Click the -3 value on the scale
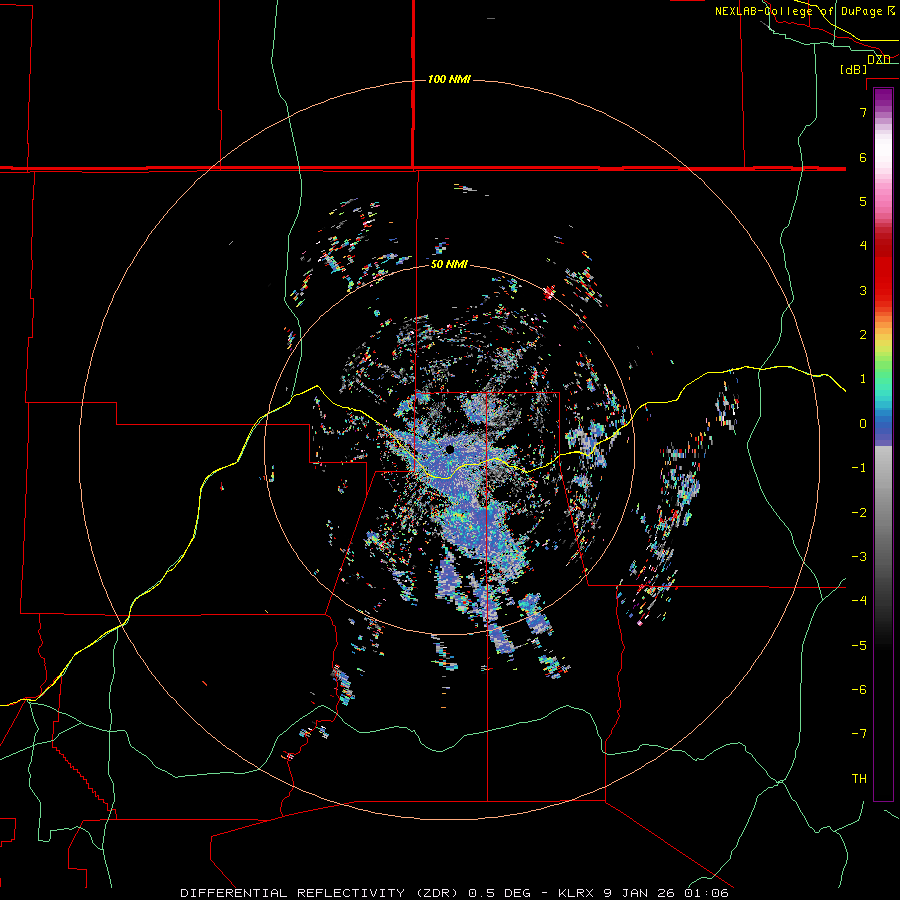900x900 pixels. (x=859, y=557)
